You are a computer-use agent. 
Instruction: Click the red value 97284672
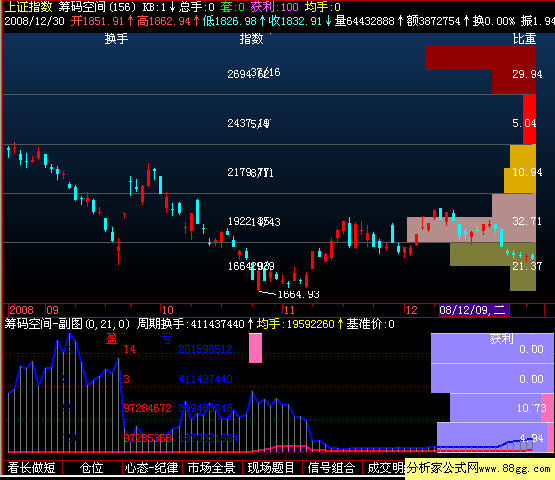tap(147, 408)
